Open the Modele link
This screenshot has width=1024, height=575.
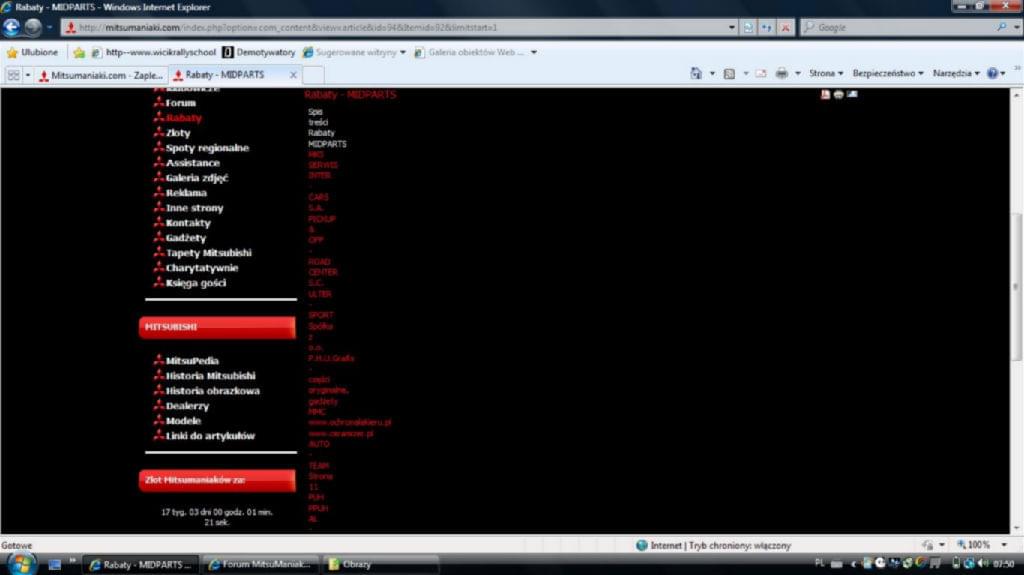183,421
